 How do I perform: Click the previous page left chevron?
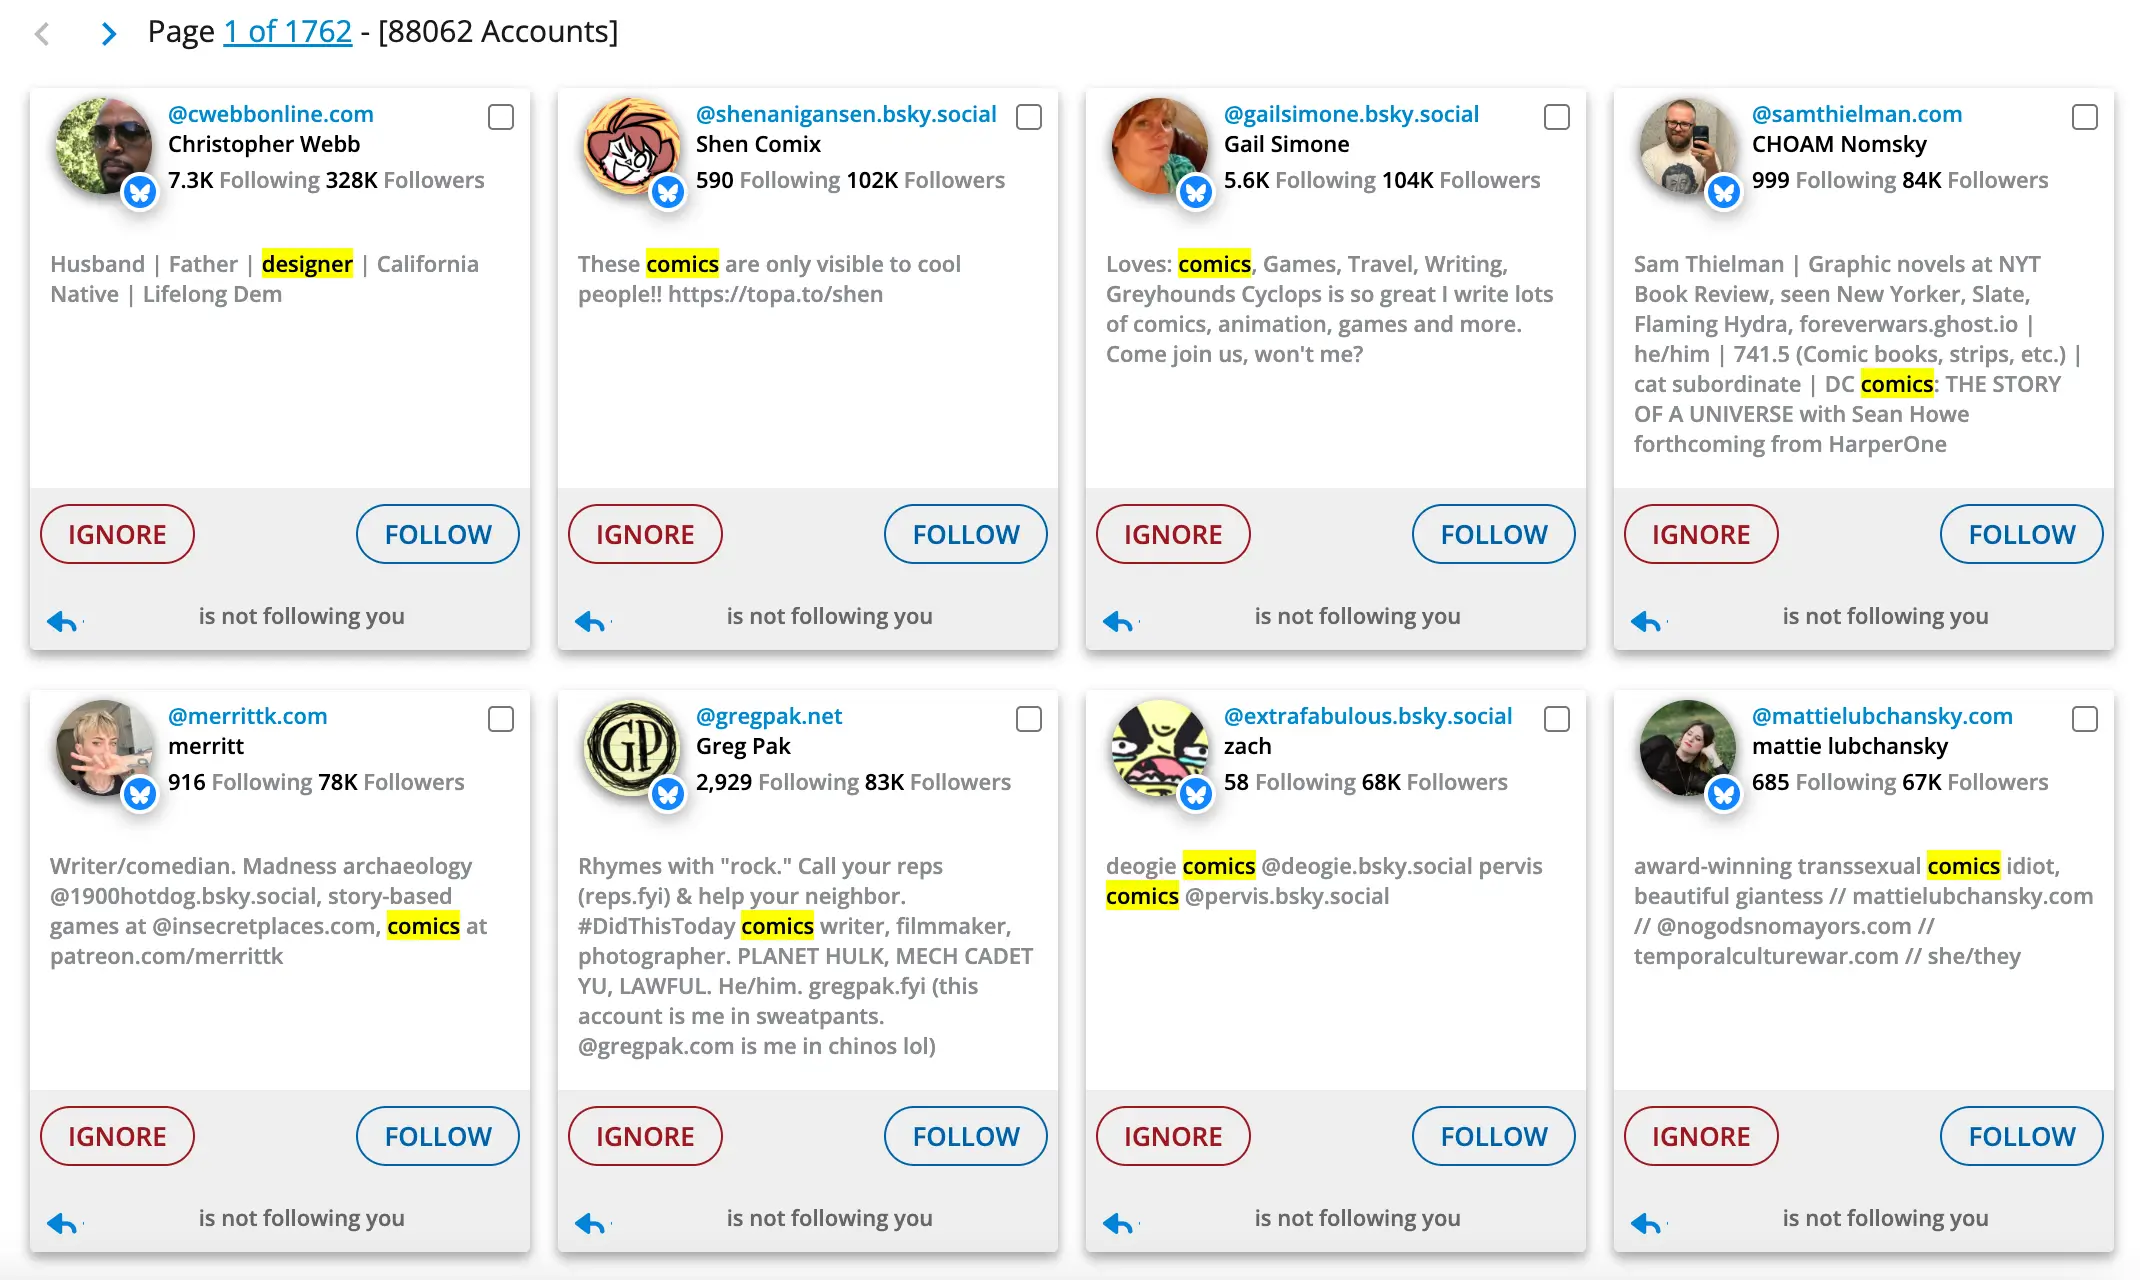click(x=42, y=34)
